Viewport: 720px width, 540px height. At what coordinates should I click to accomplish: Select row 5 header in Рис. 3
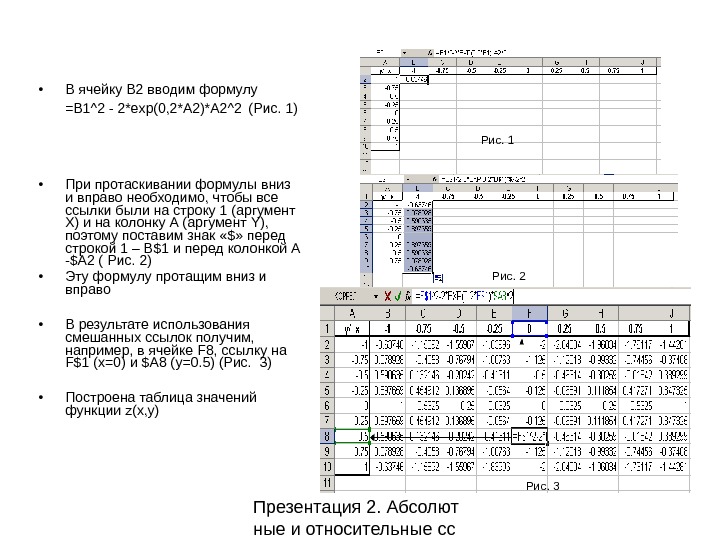coord(327,390)
